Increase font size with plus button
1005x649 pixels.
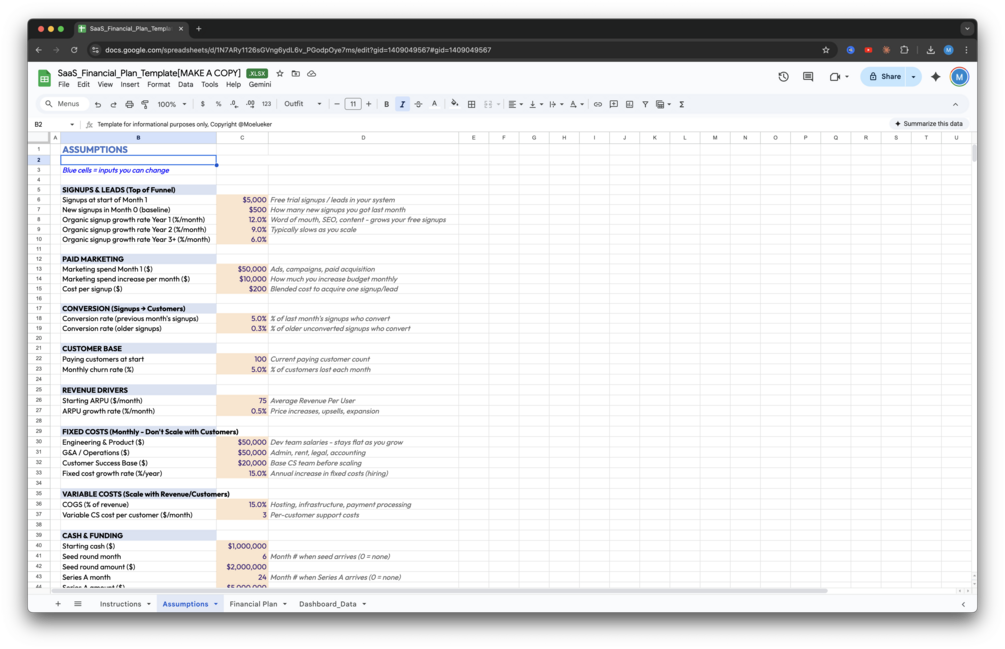[x=369, y=104]
